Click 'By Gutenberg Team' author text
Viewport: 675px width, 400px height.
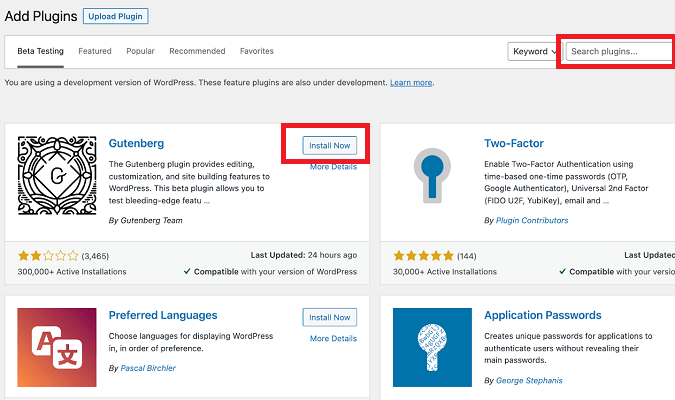click(x=146, y=220)
